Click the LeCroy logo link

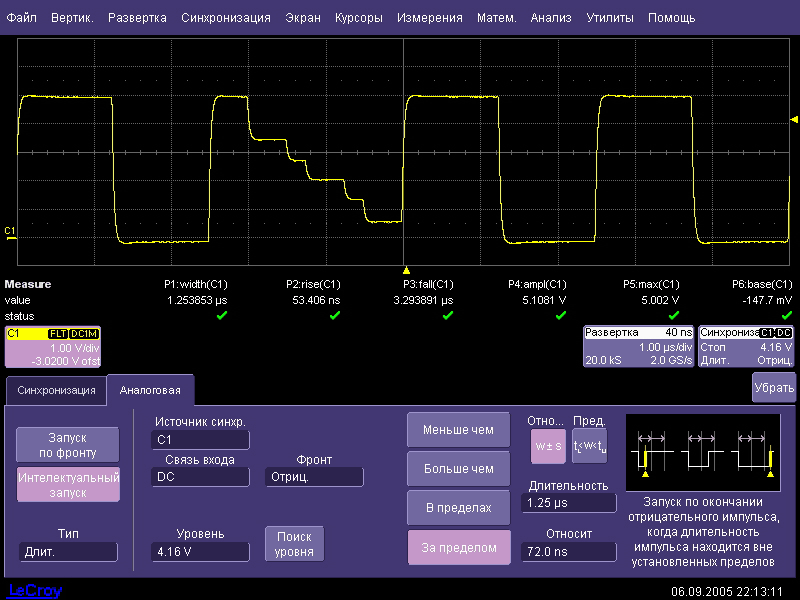35,590
